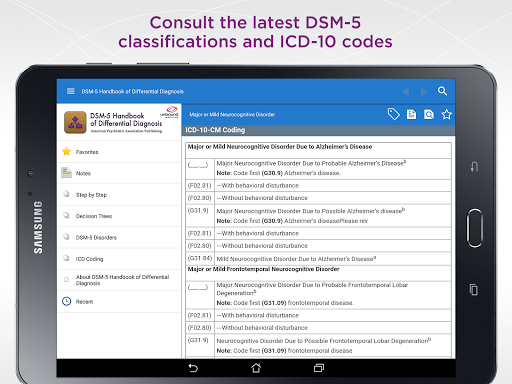Open Notes in the sidebar
The height and width of the screenshot is (384, 512).
[x=119, y=173]
